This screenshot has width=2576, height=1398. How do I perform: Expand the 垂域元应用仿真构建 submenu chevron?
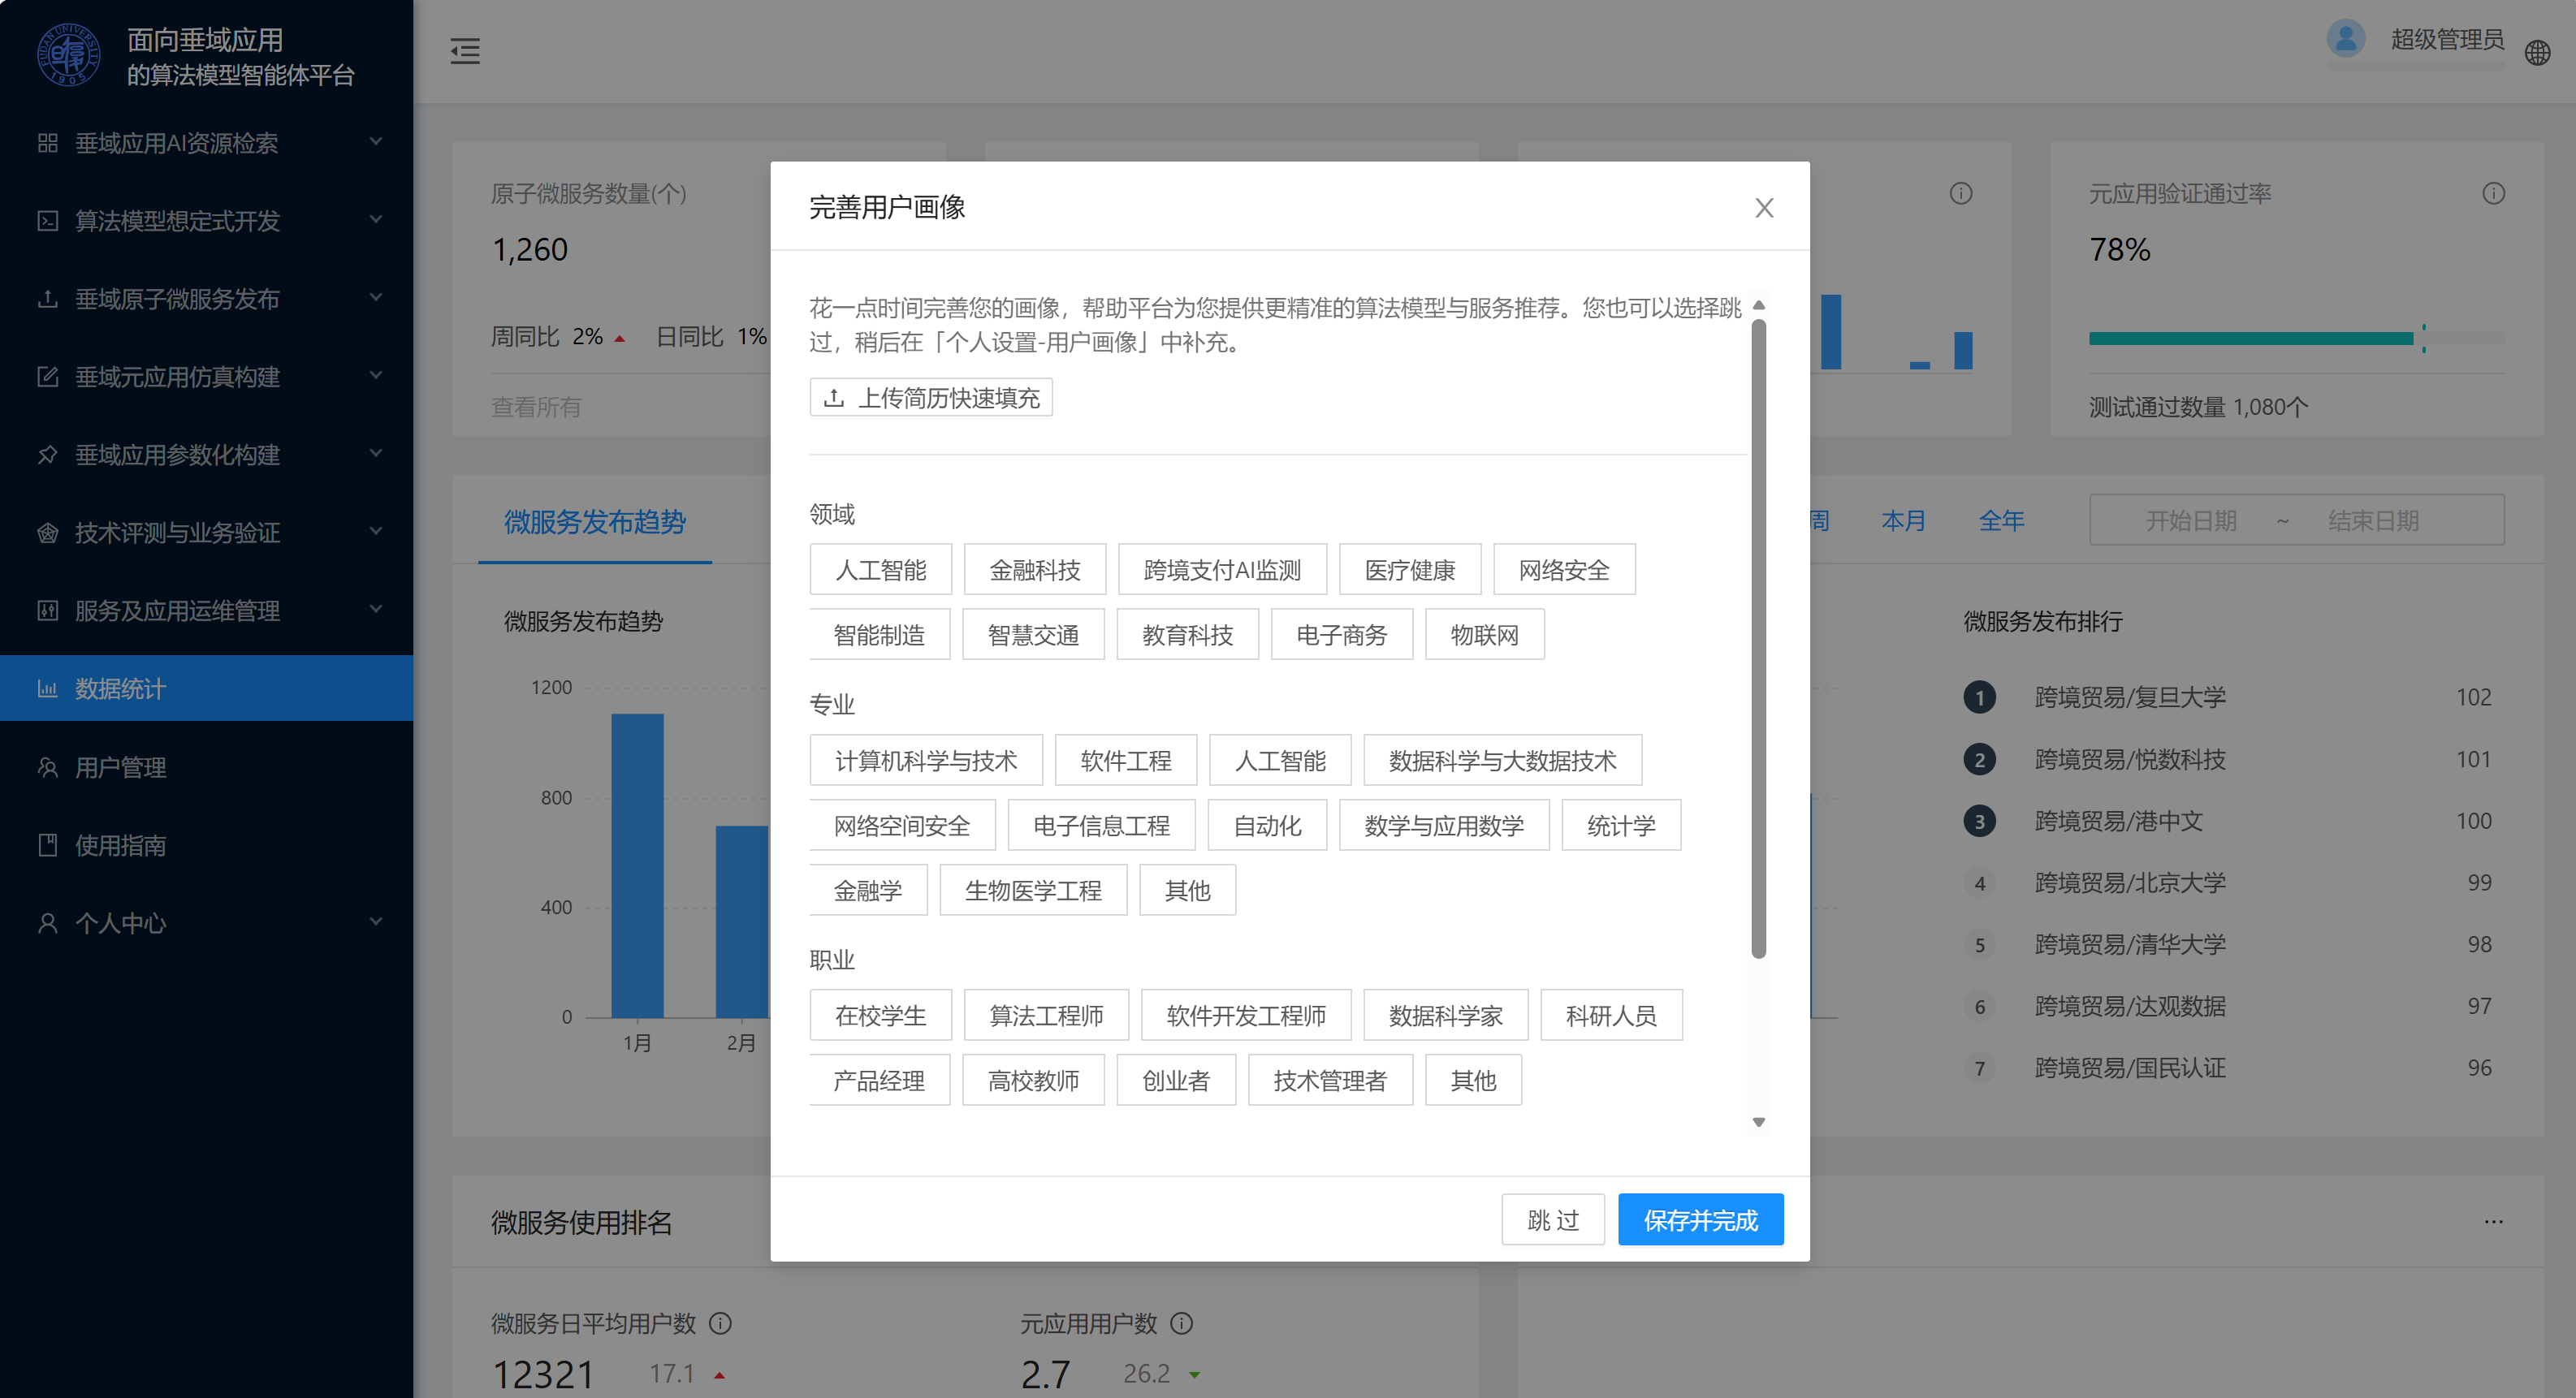(376, 376)
